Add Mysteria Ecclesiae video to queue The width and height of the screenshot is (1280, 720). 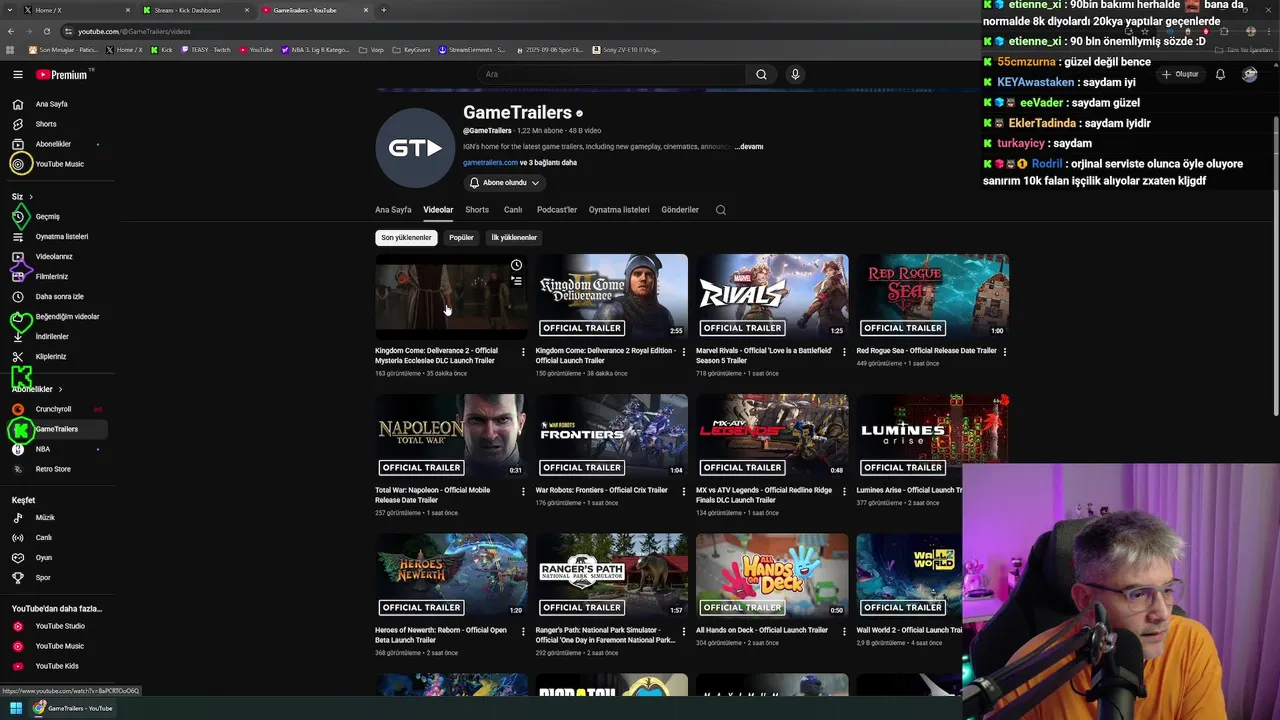516,281
